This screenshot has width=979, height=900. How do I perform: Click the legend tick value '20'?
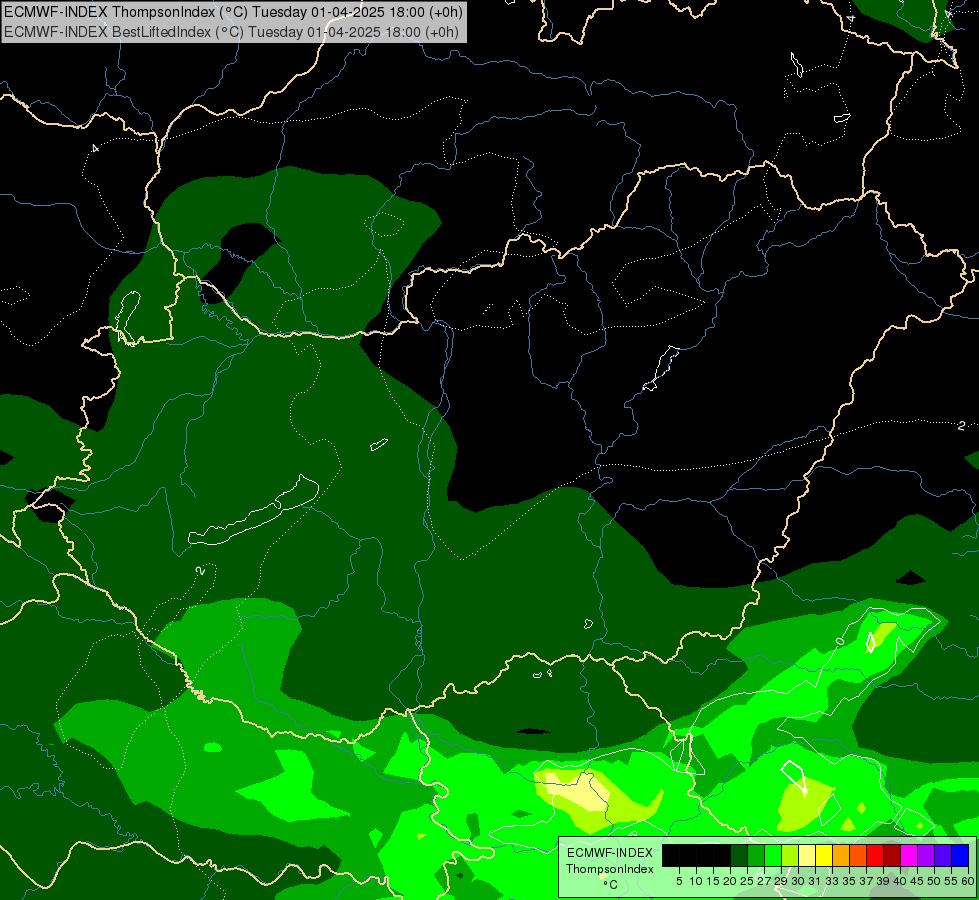(x=731, y=881)
